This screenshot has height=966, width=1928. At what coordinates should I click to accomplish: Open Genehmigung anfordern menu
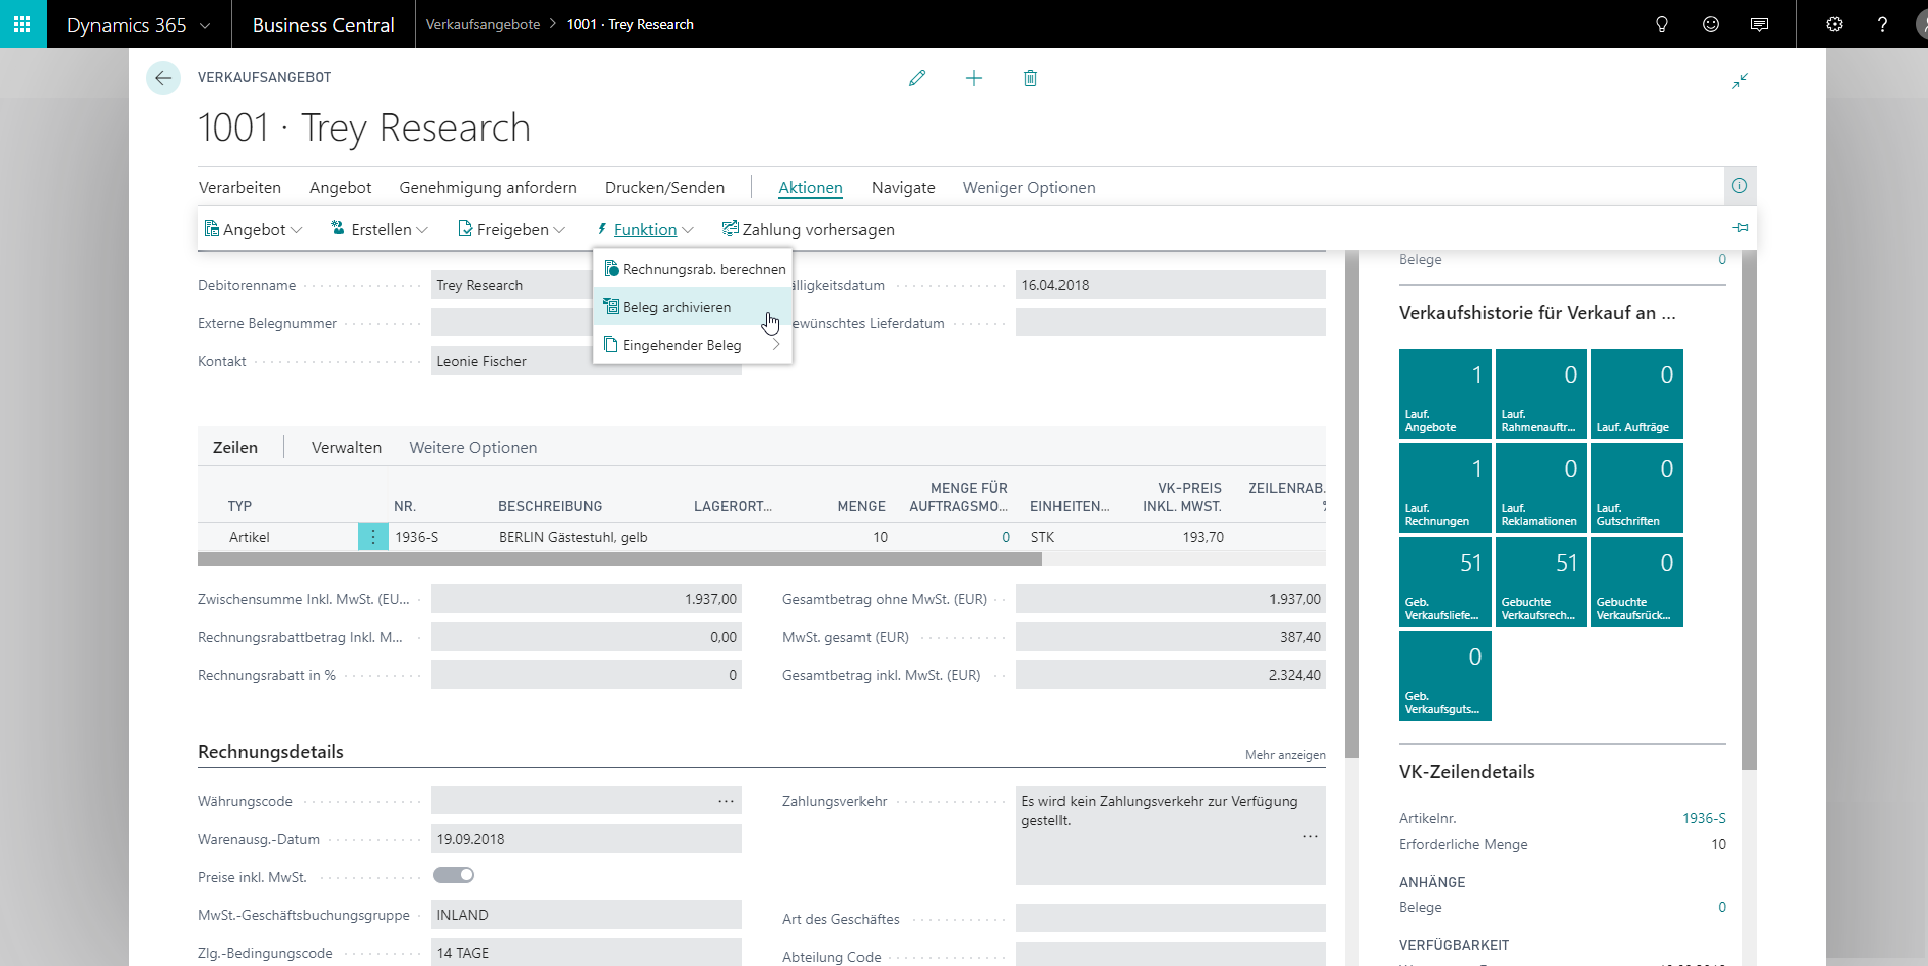pyautogui.click(x=488, y=187)
